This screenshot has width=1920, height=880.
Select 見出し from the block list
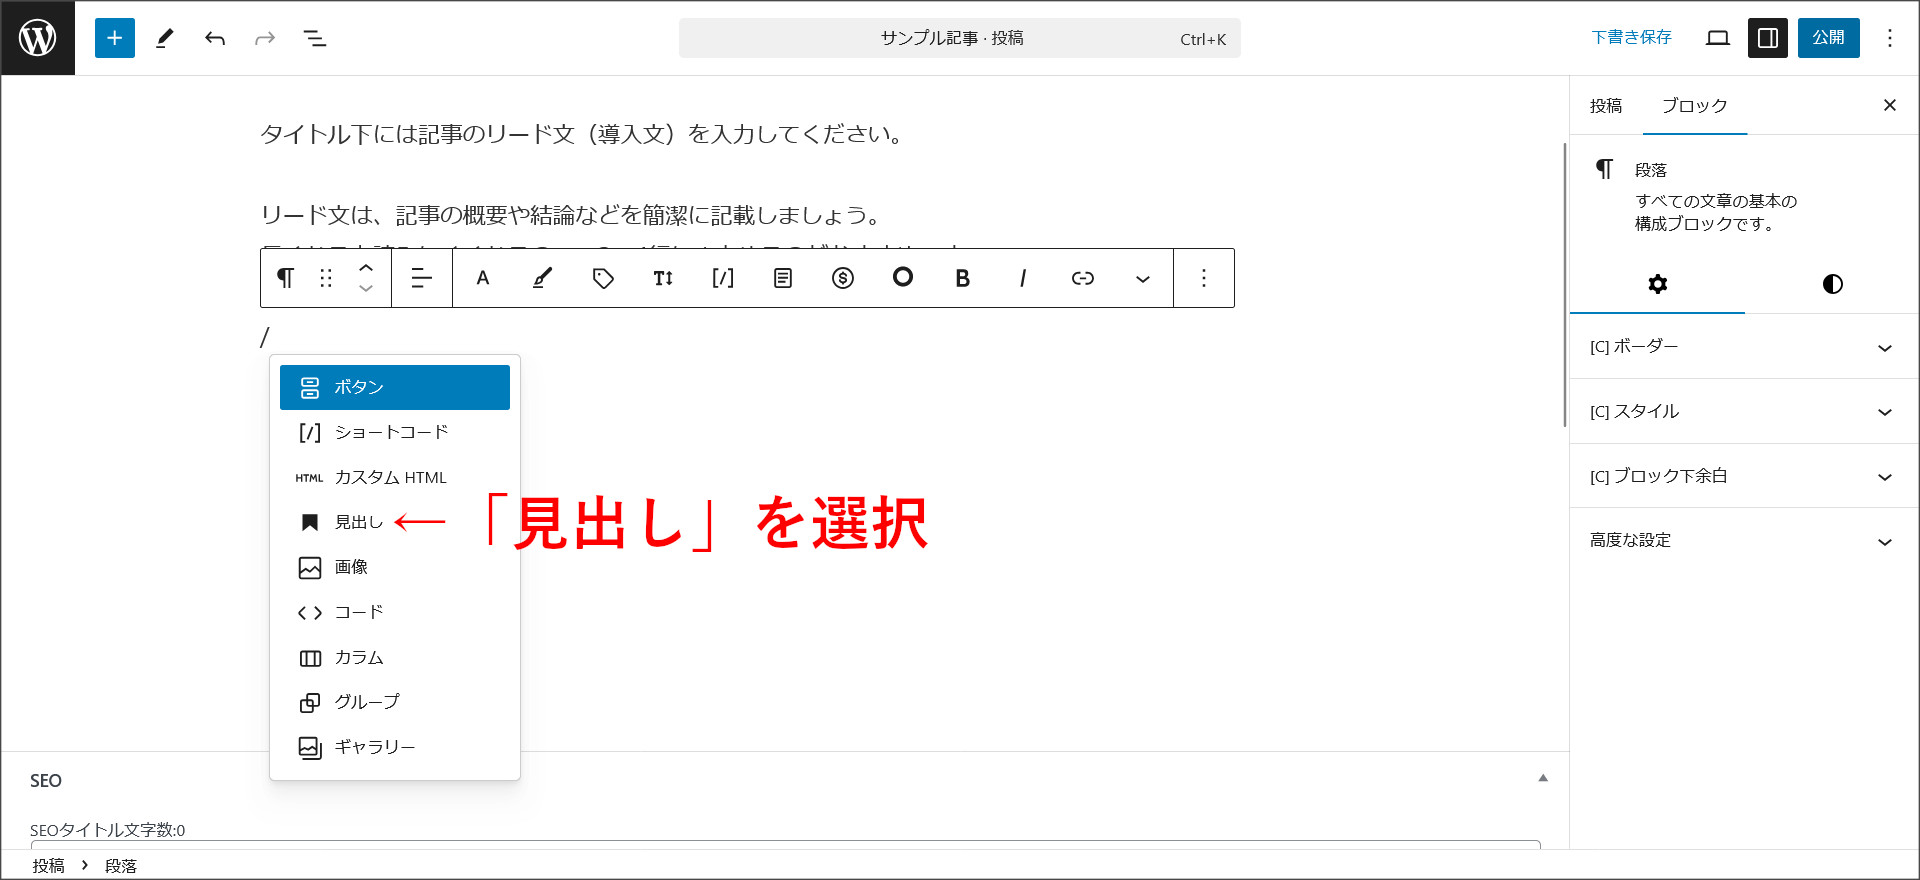click(x=358, y=522)
